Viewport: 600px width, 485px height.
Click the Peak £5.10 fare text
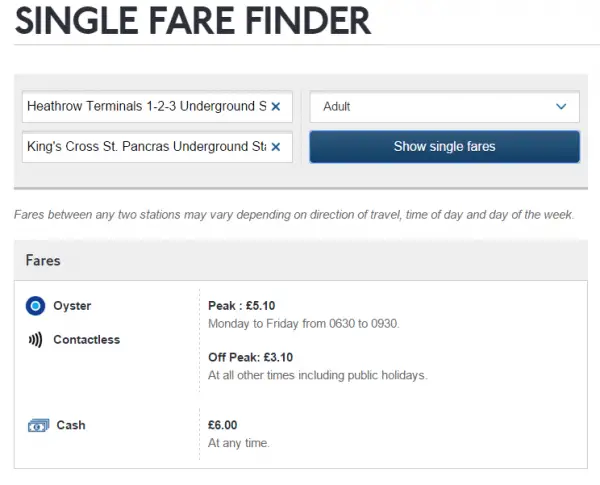(x=241, y=305)
